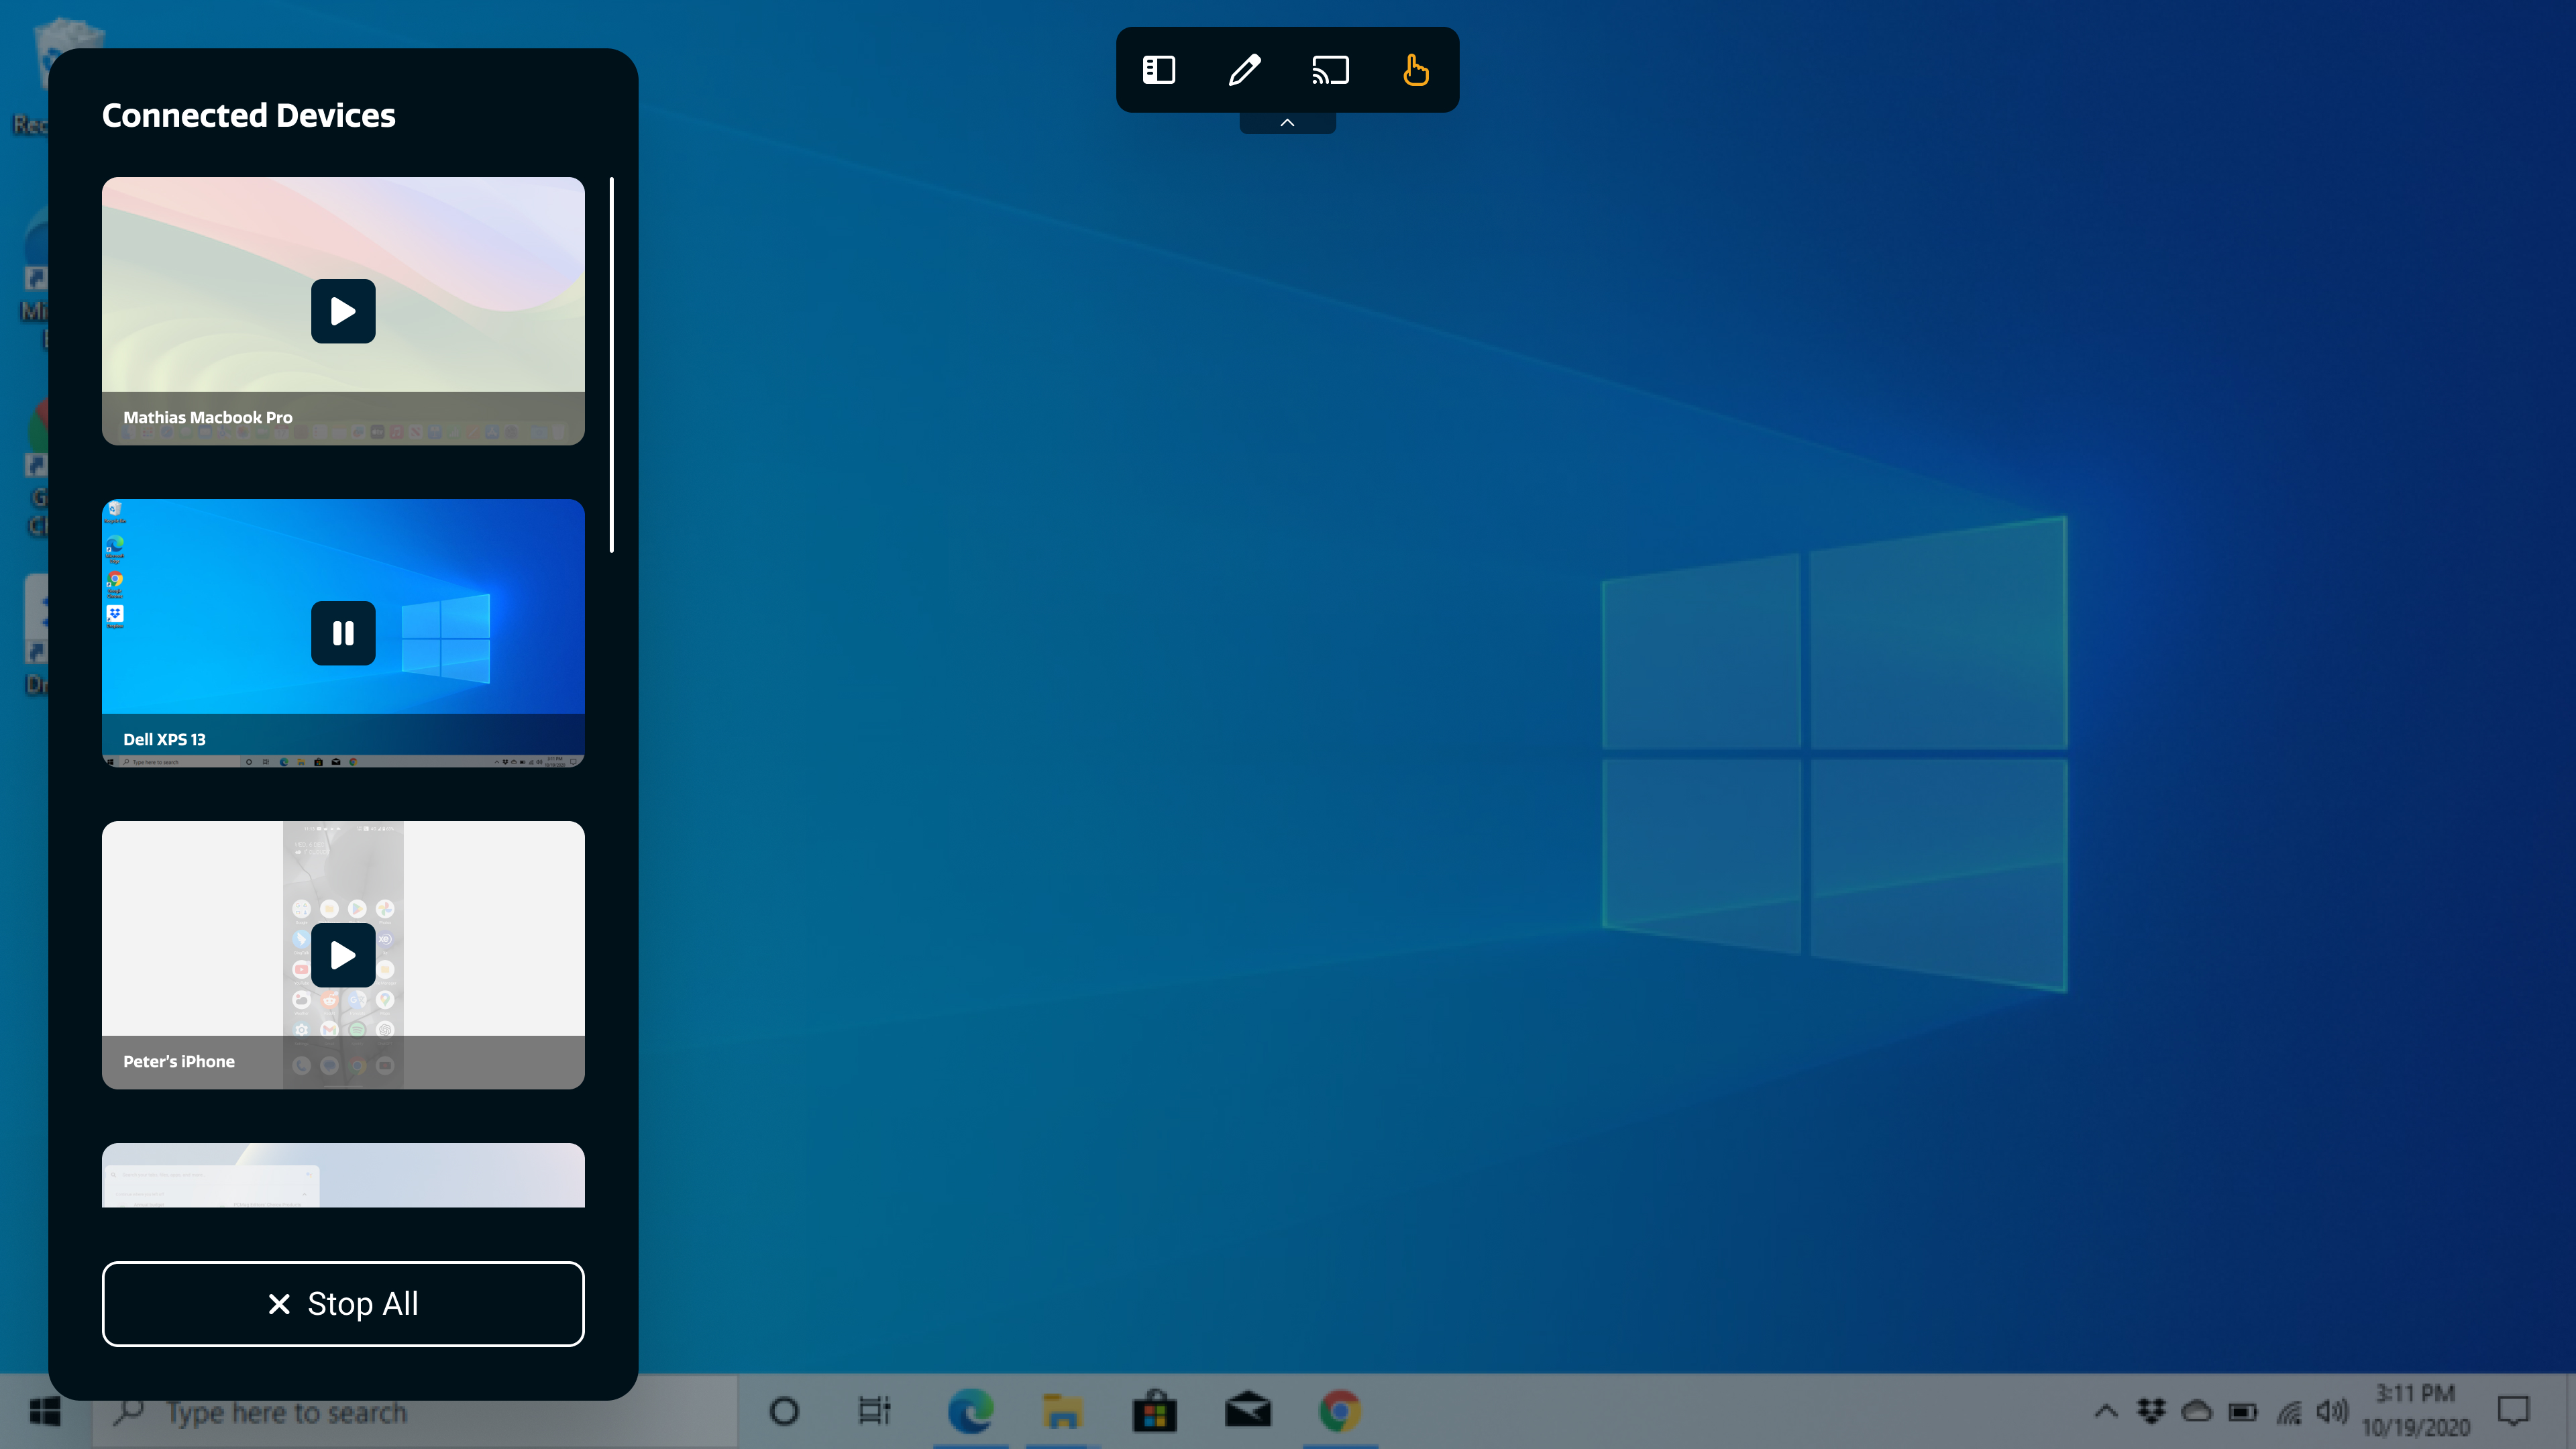Switch to Task View
The image size is (2576, 1449).
click(x=873, y=1411)
